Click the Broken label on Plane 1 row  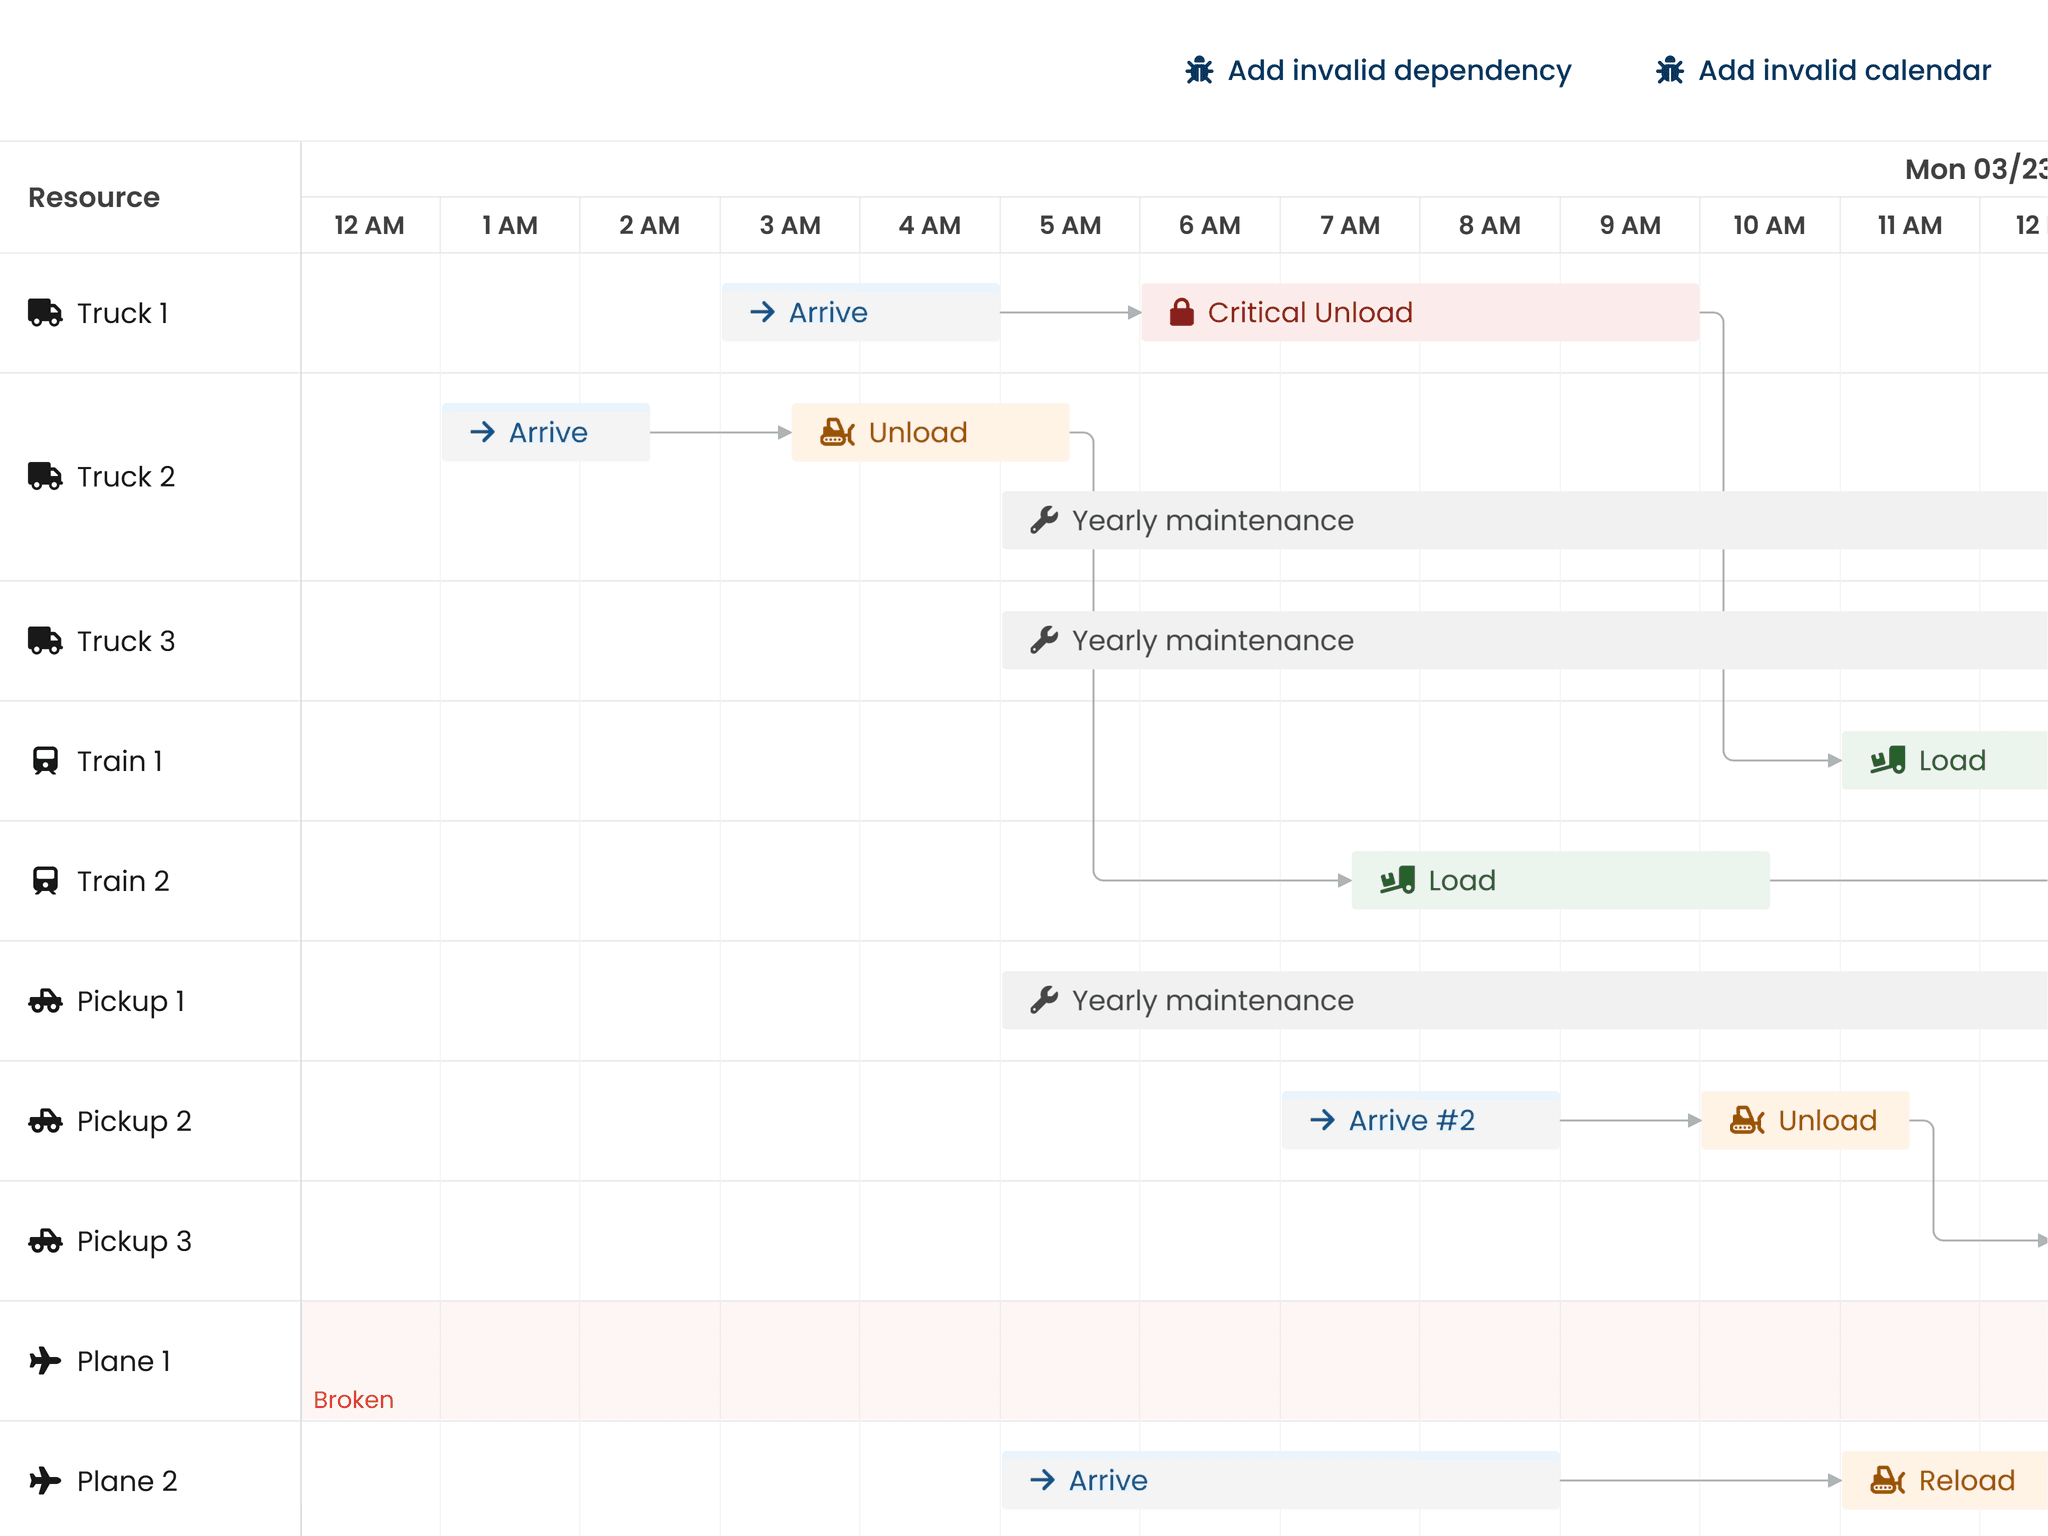[352, 1399]
